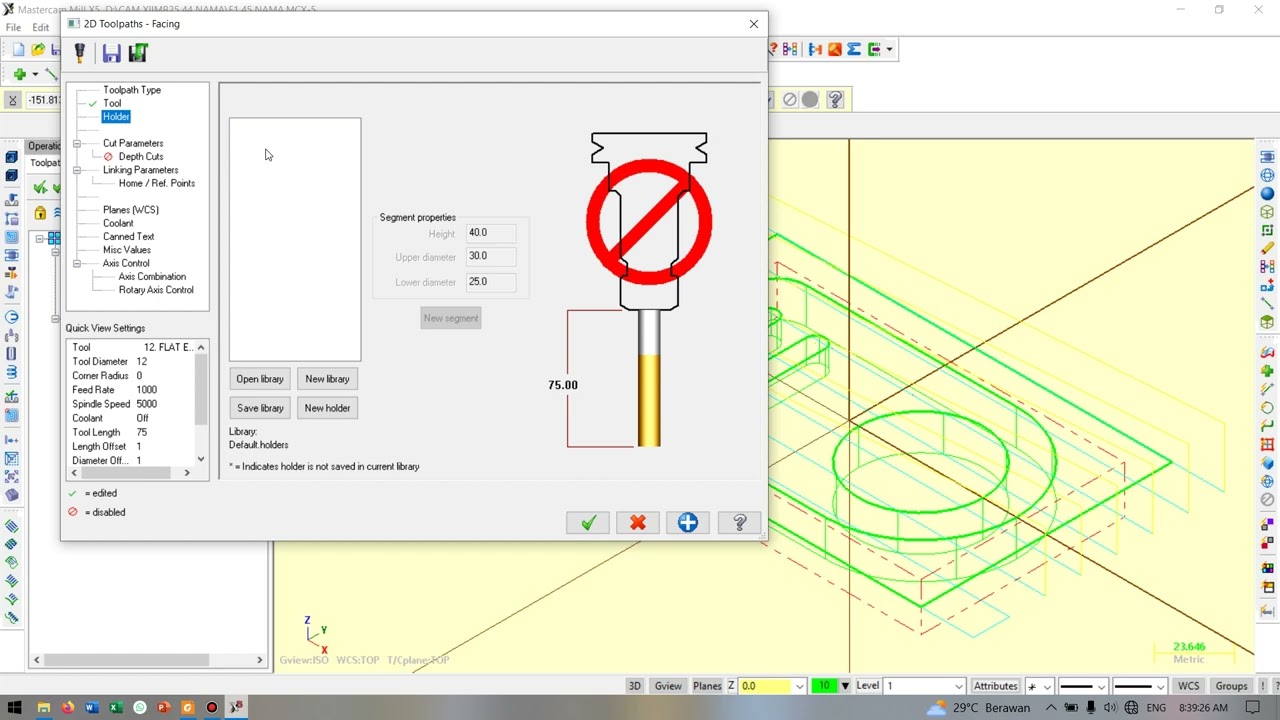Select Planes (WCS) in the tree
This screenshot has width=1280, height=720.
130,210
